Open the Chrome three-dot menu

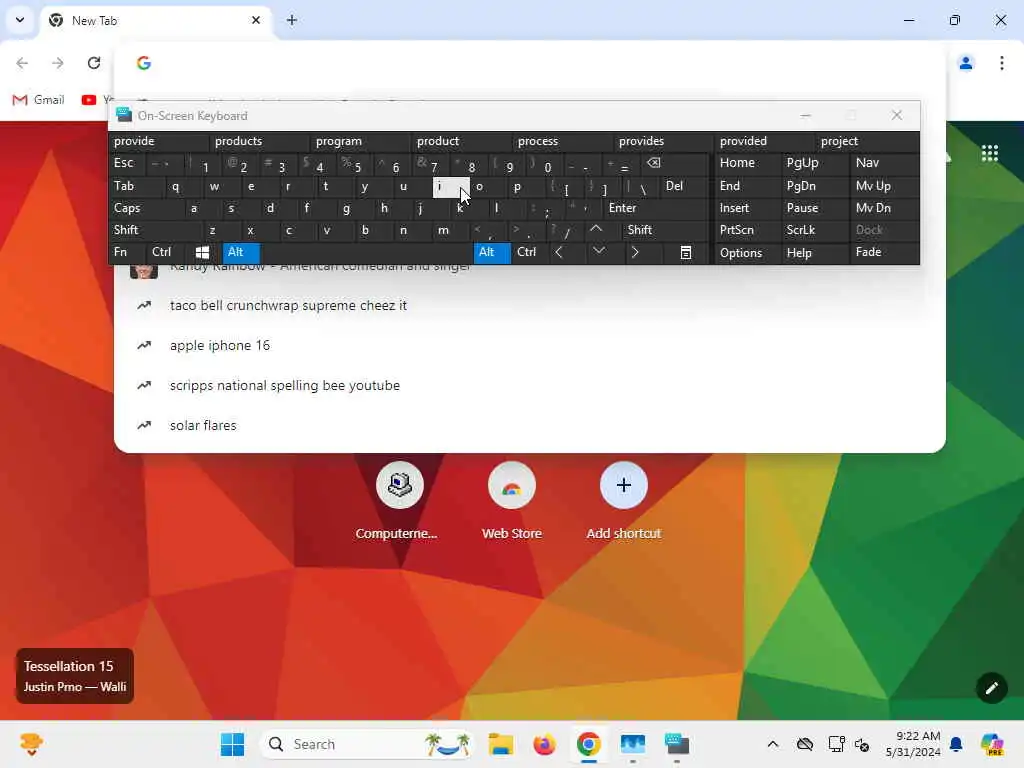tap(1002, 63)
